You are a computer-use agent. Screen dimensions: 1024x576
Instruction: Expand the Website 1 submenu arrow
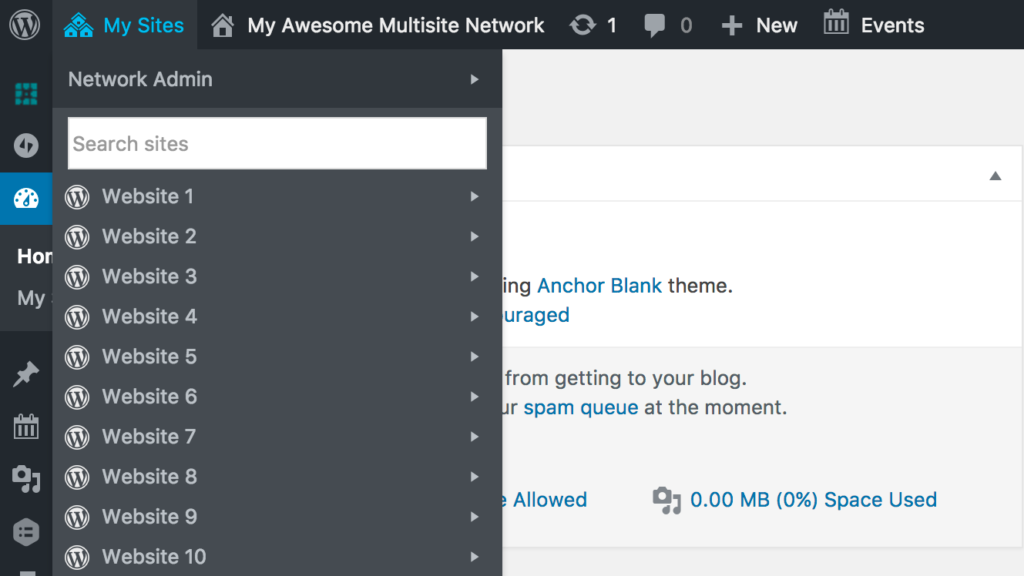[475, 197]
